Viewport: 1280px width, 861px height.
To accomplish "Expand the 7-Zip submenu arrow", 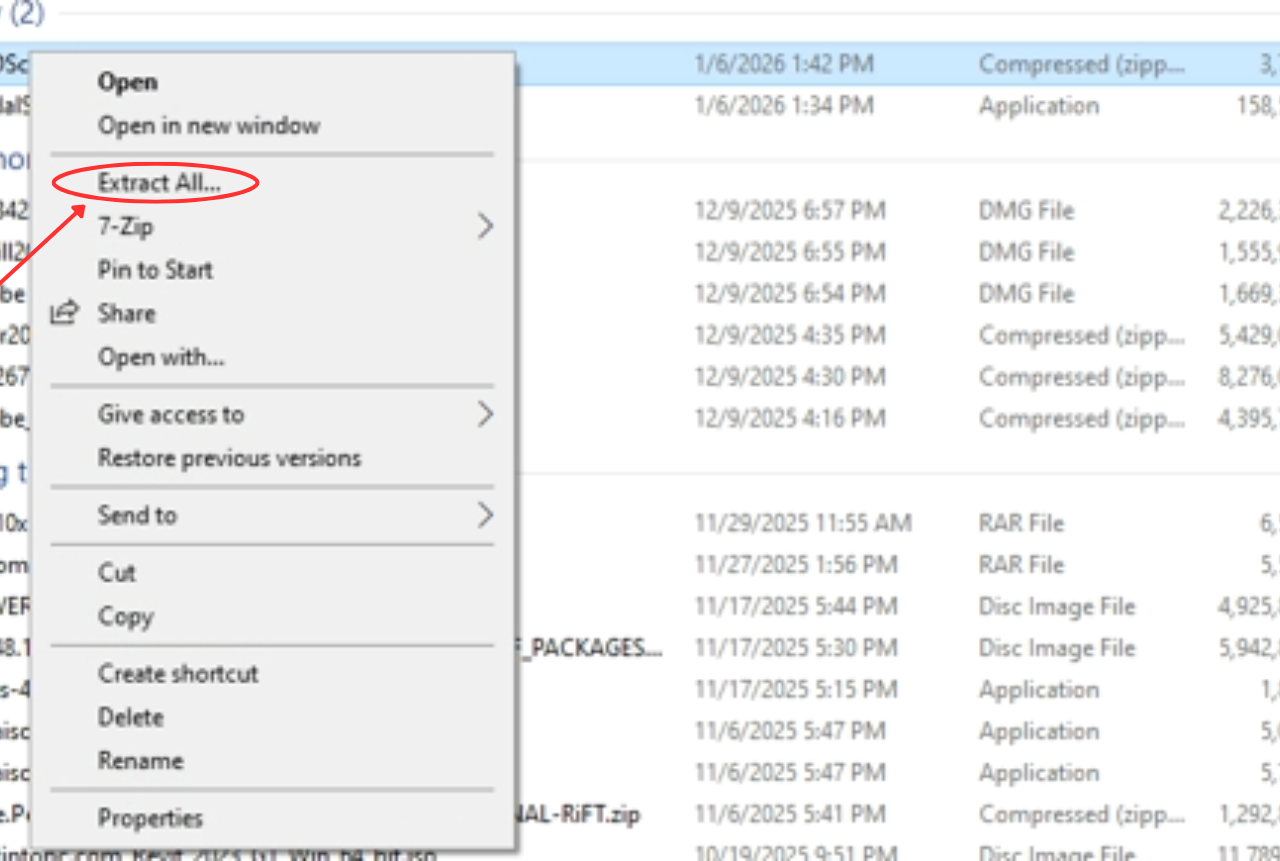I will pyautogui.click(x=485, y=227).
